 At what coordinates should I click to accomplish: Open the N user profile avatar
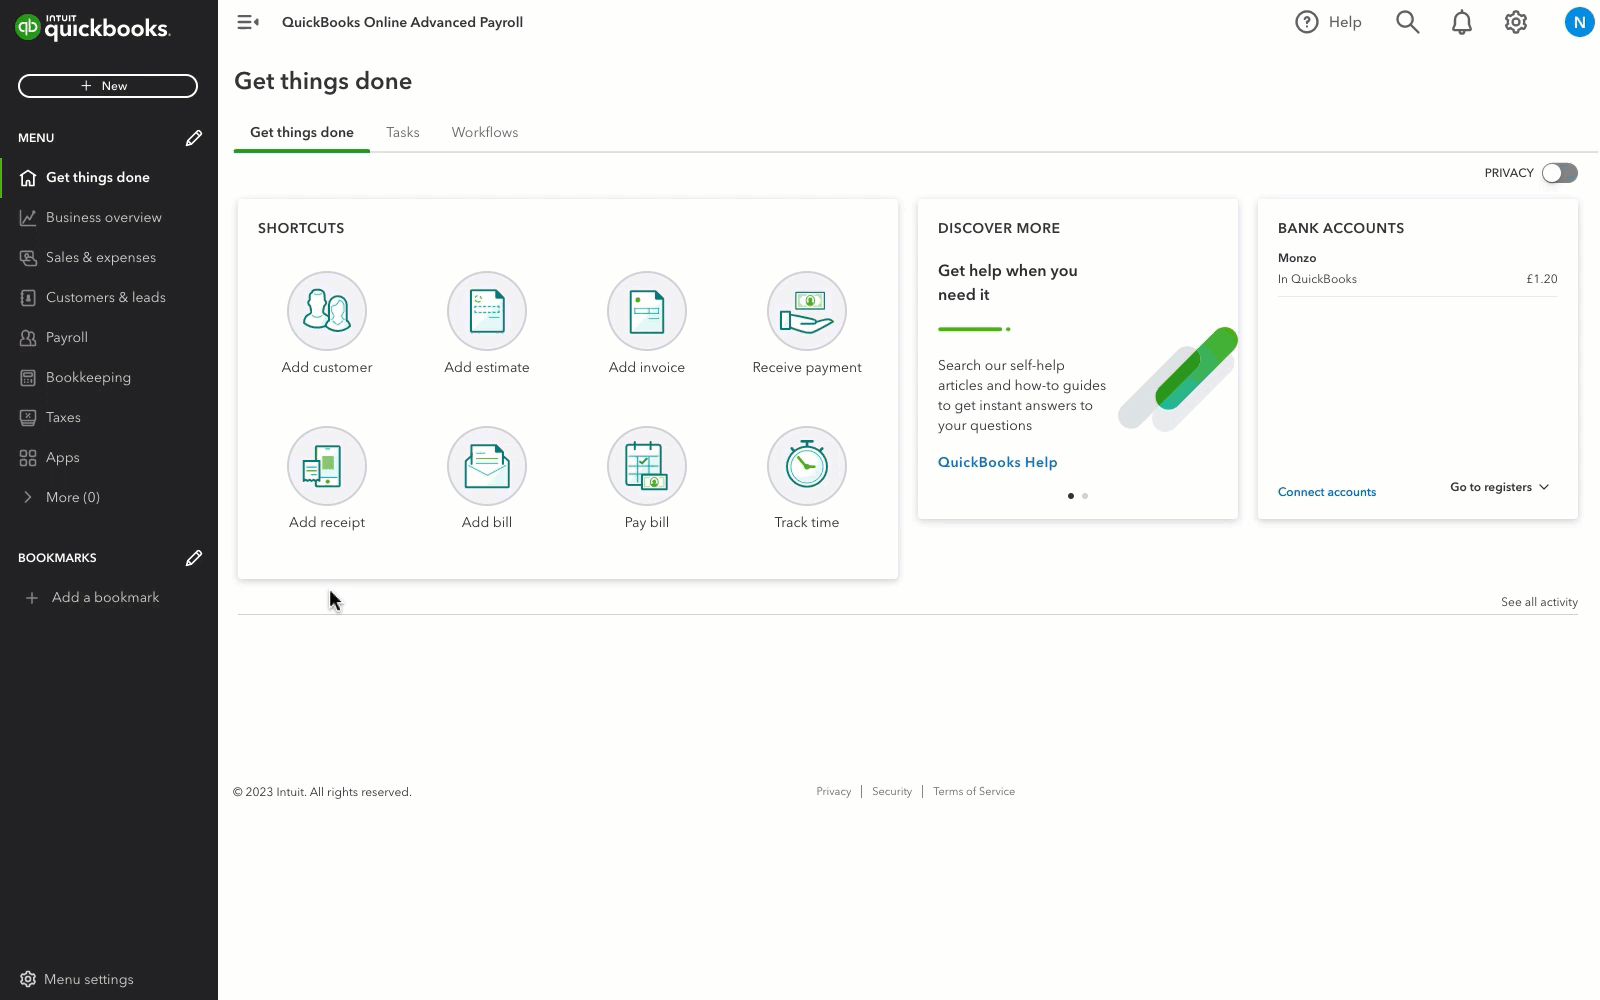1579,22
